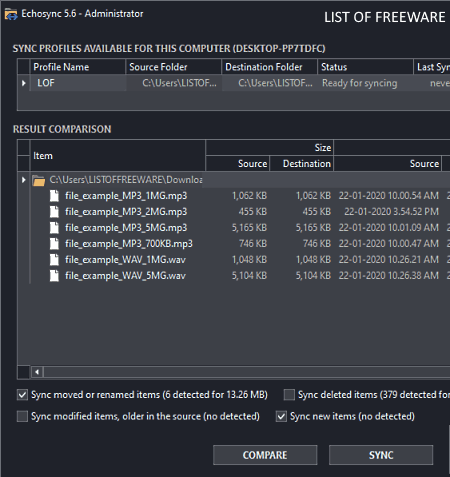Click 746 KB source size cell
Viewport: 450px width, 477px height.
pyautogui.click(x=253, y=244)
